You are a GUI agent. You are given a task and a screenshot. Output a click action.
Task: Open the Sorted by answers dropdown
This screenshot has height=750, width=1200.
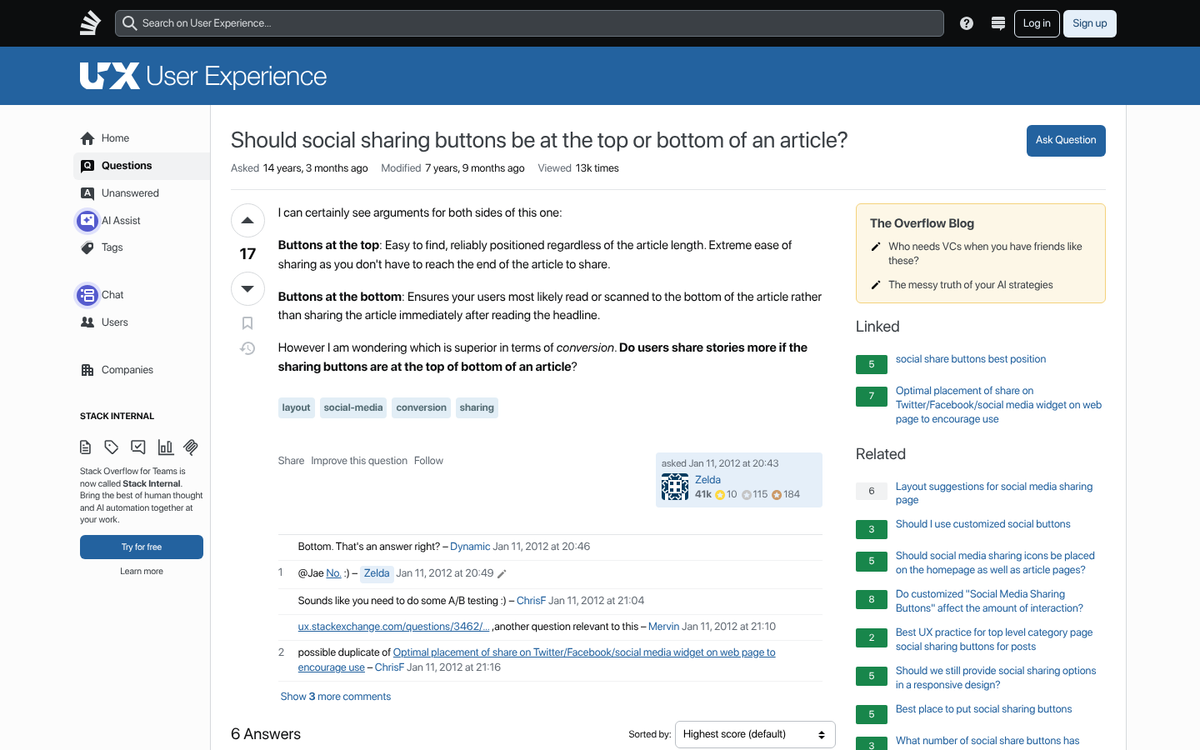[755, 734]
